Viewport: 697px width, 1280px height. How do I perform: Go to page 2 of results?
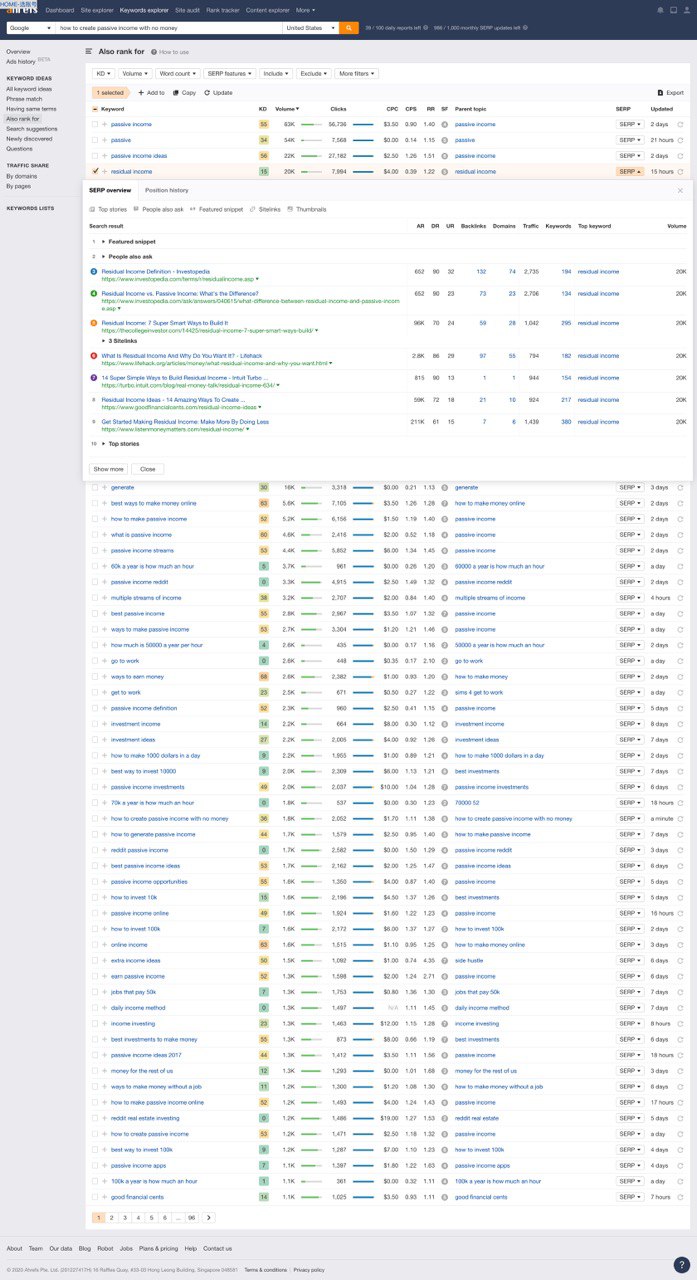click(112, 1218)
